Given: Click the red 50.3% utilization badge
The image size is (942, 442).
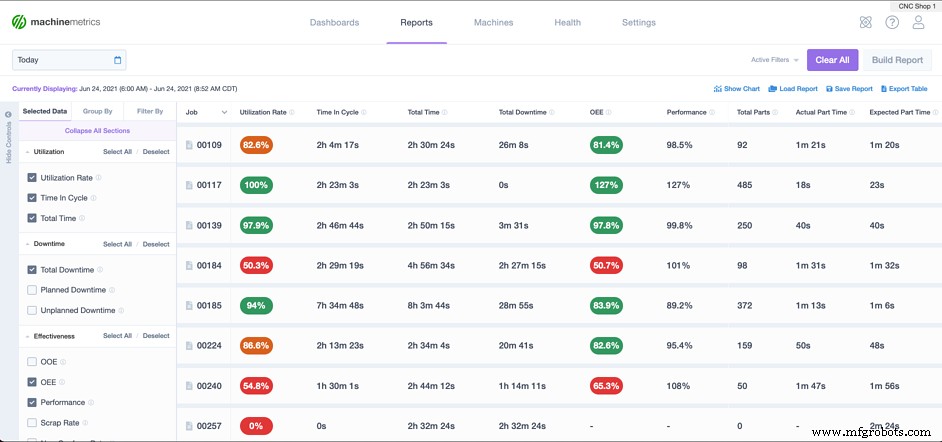Looking at the screenshot, I should tap(256, 265).
